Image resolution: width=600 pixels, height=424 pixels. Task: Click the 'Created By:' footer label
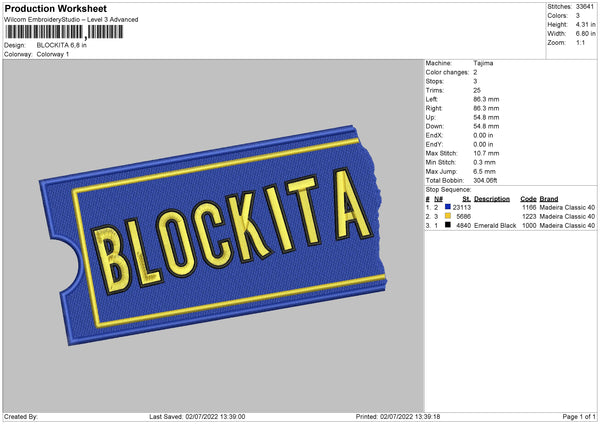click(21, 417)
